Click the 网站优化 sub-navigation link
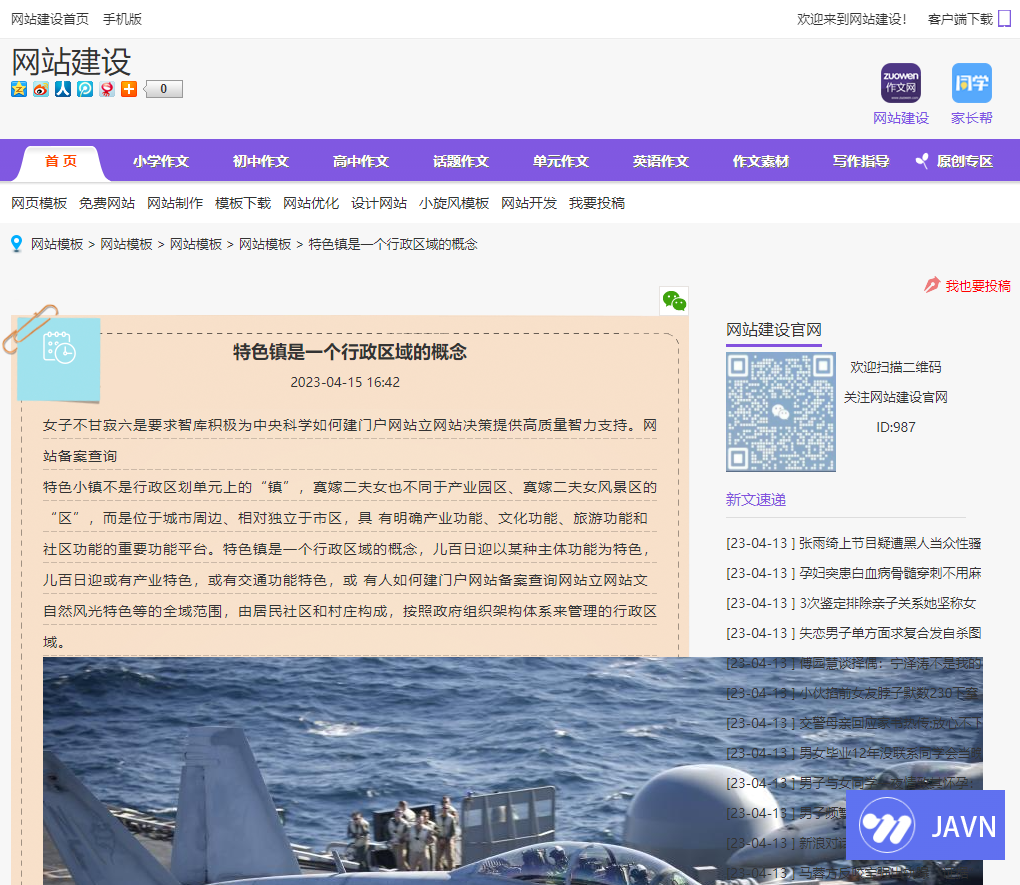This screenshot has height=885, width=1020. [311, 203]
